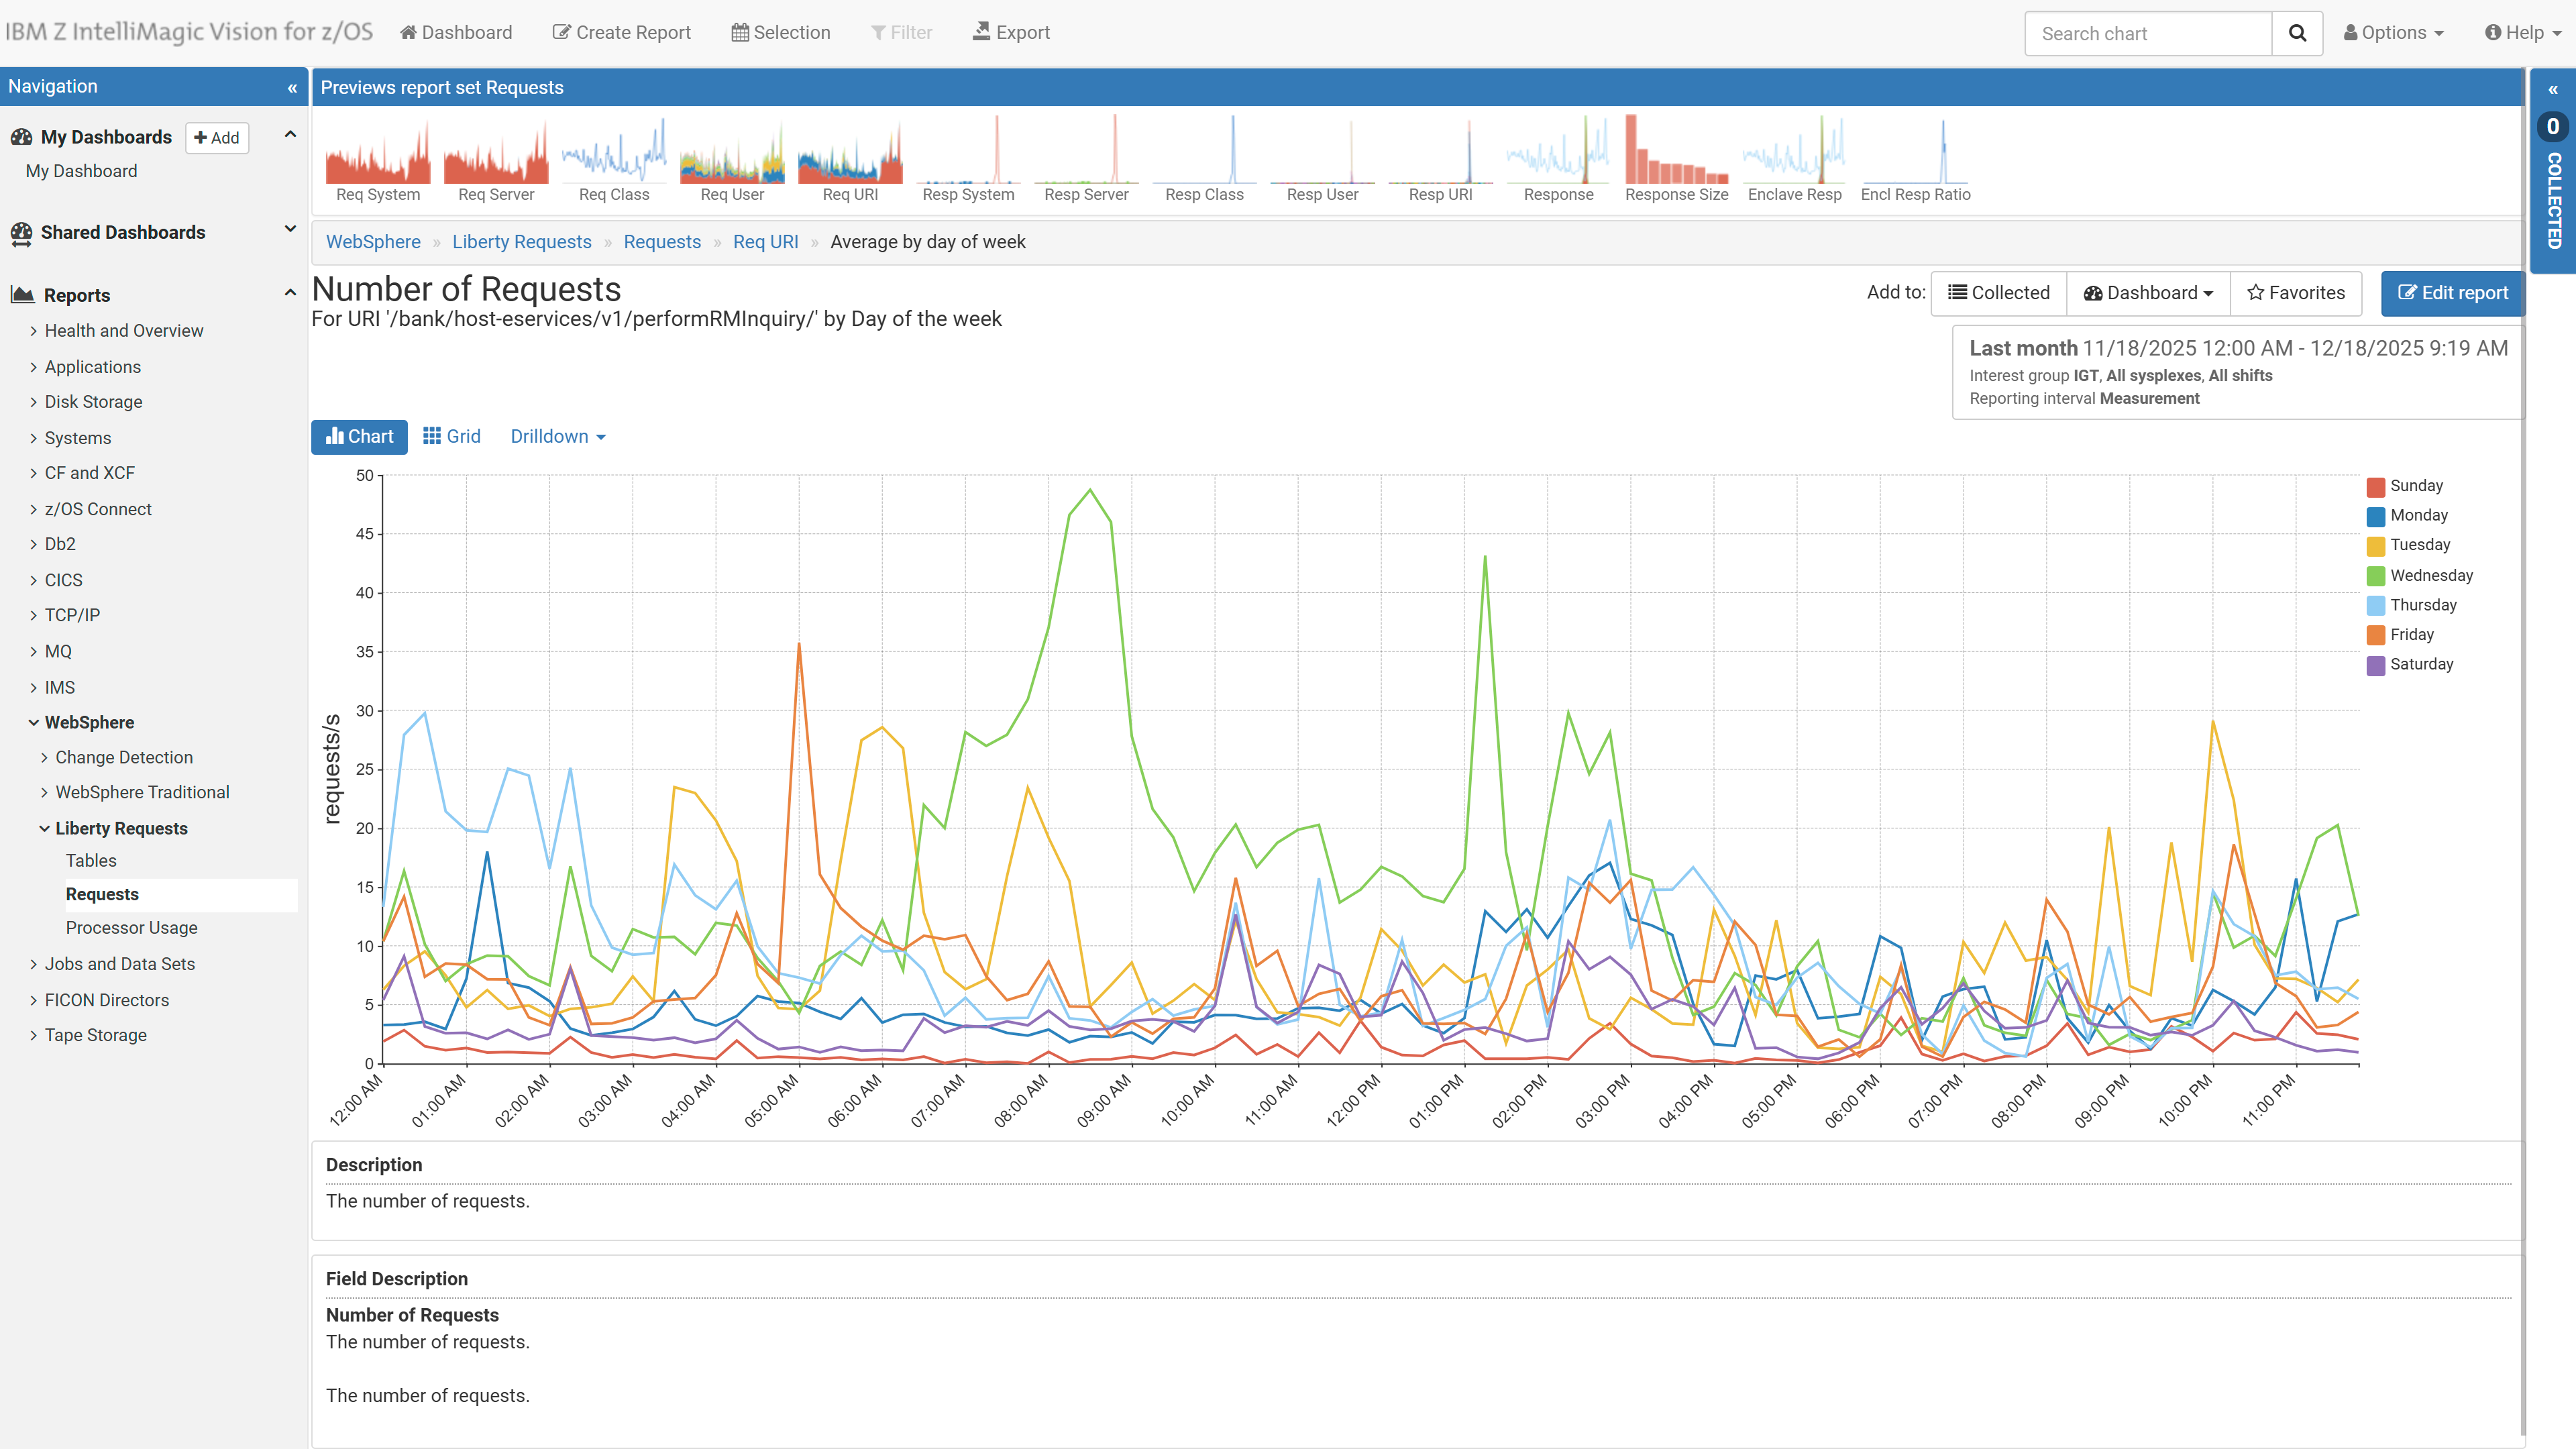
Task: Open the Response preview thumbnail
Action: click(1558, 160)
